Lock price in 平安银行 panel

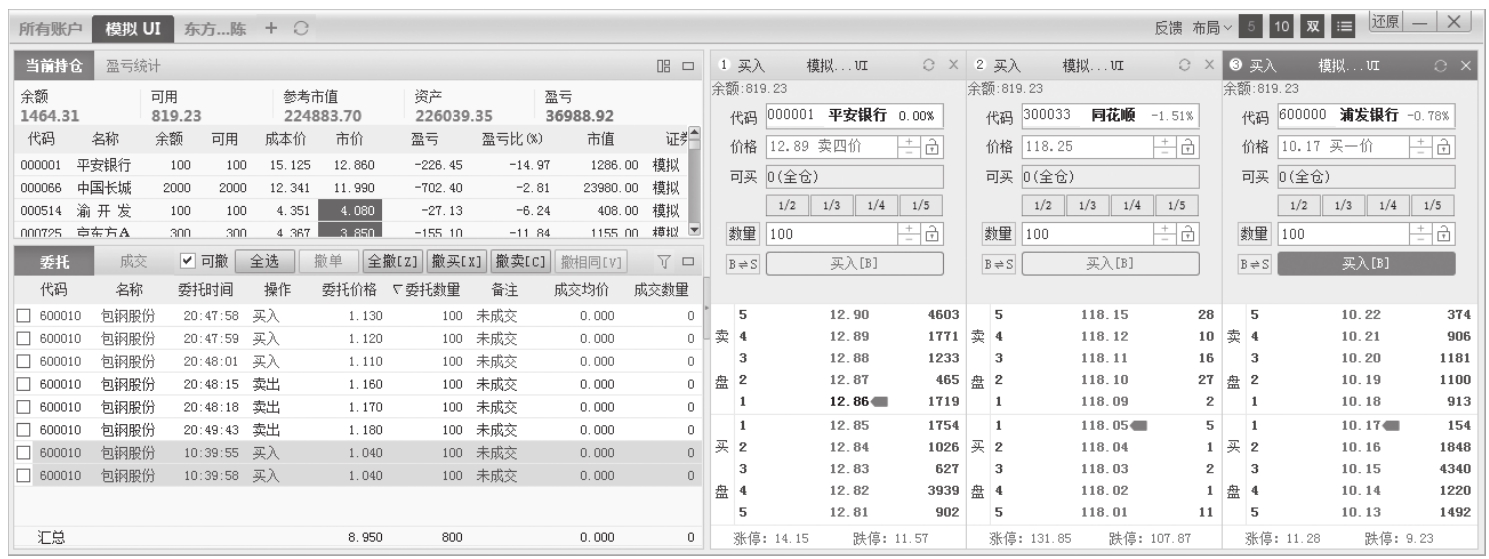point(934,146)
